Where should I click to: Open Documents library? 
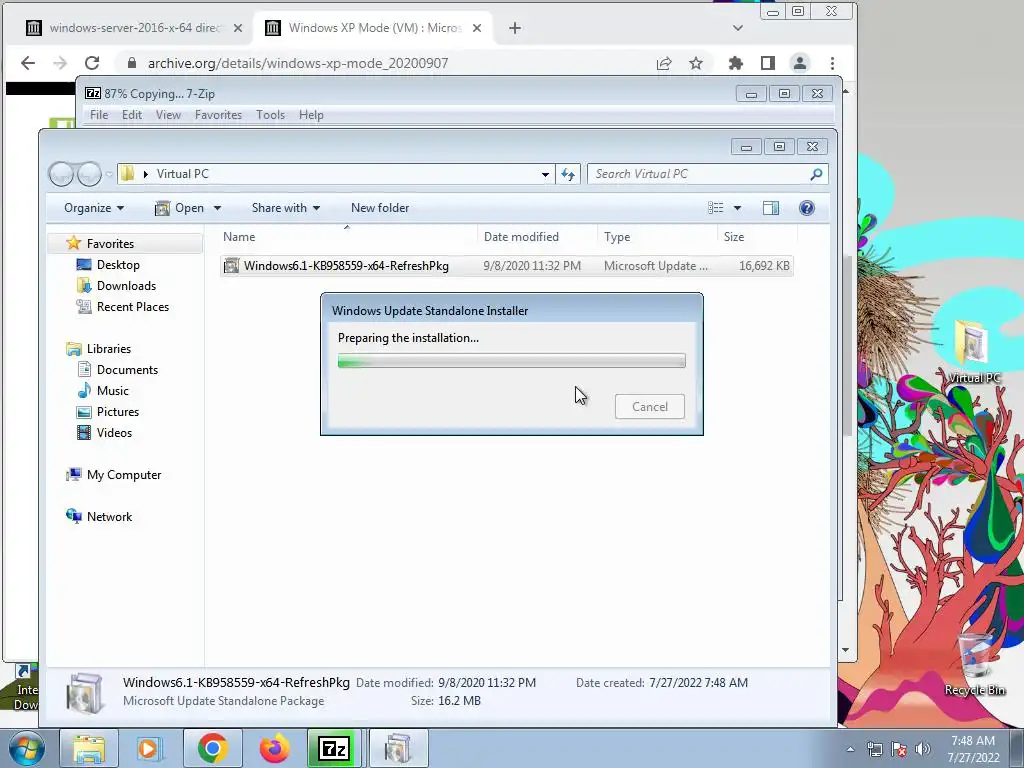click(127, 370)
